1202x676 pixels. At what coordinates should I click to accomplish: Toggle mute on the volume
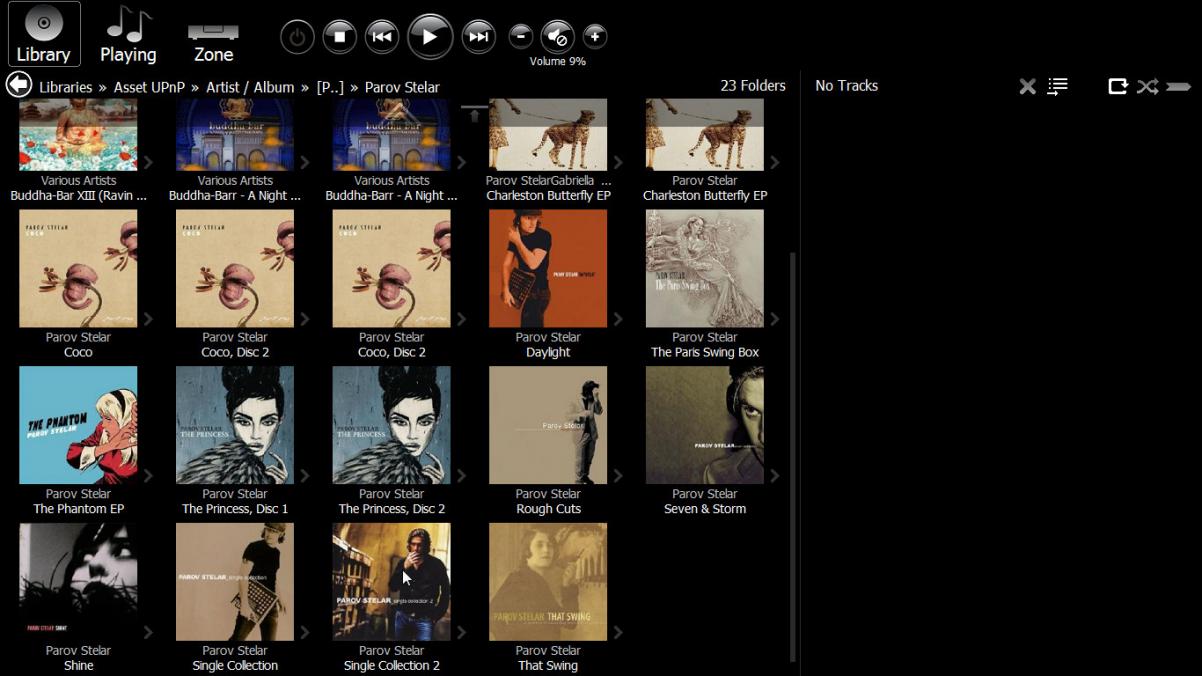point(557,37)
